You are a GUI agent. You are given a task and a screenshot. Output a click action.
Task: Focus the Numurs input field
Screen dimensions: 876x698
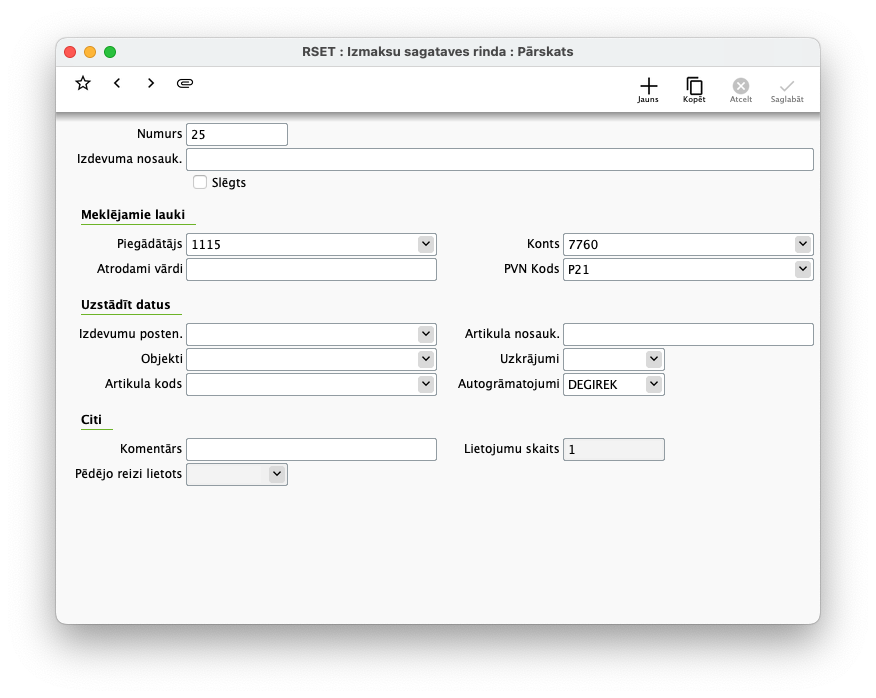click(237, 134)
